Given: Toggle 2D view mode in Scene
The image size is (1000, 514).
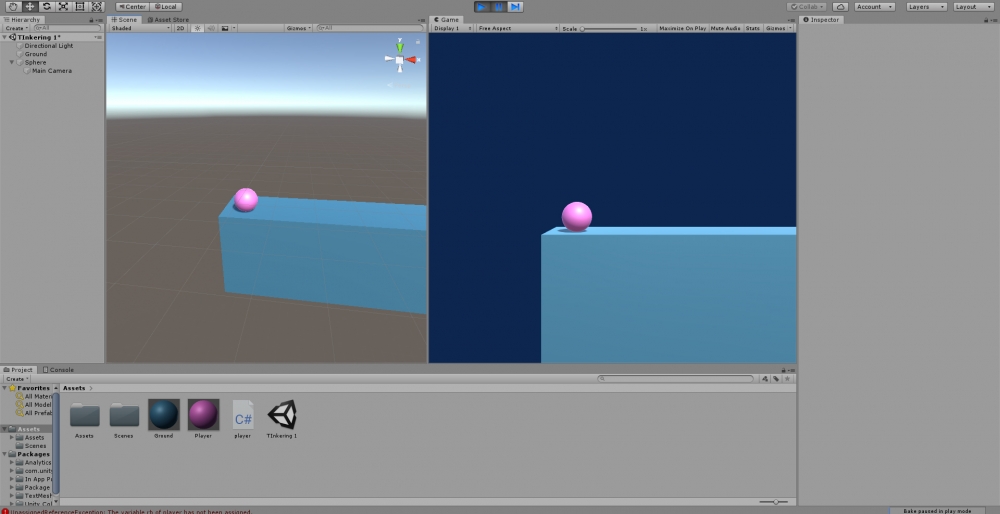Looking at the screenshot, I should (x=180, y=28).
